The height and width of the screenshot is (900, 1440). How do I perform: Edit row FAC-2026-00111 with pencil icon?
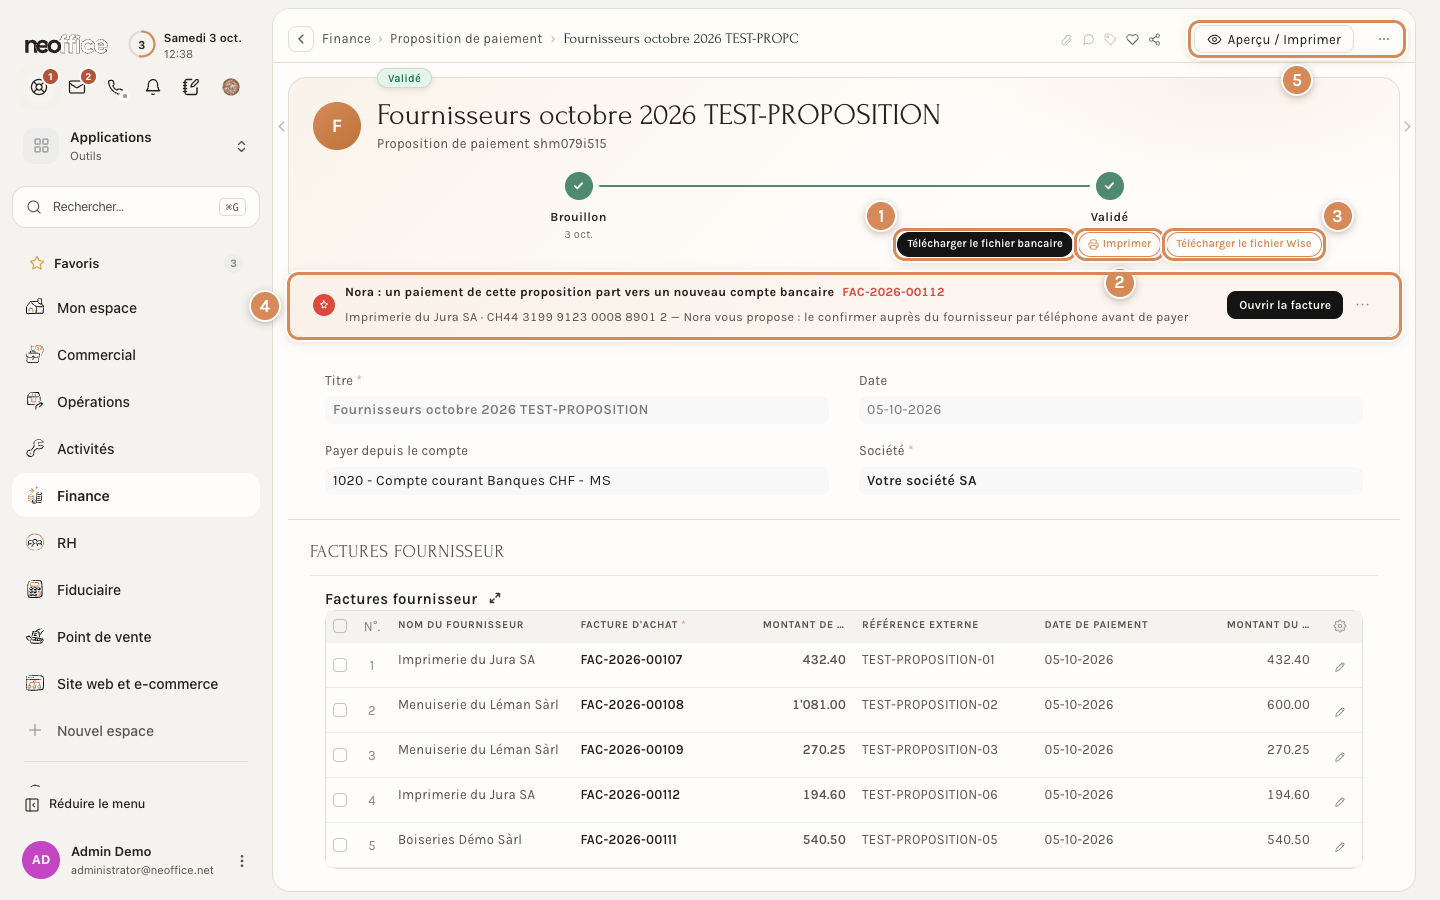(x=1340, y=847)
